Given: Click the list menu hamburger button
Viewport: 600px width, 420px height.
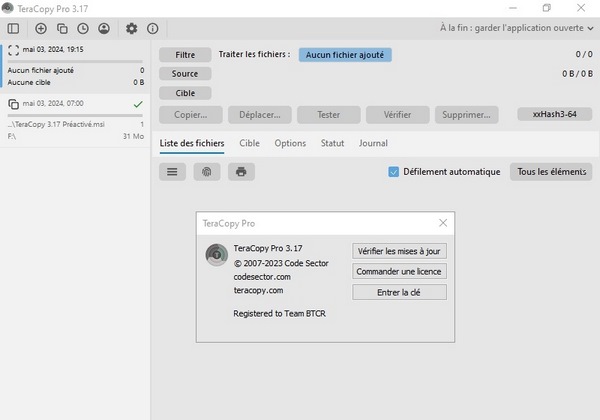Looking at the screenshot, I should 172,172.
